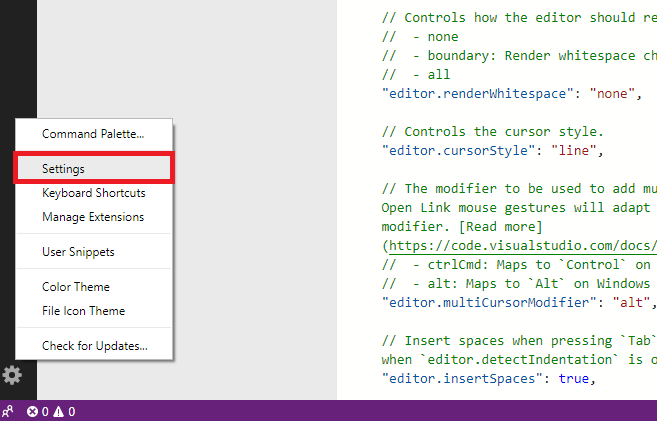Click the "modifier. [Read more]" comment line
Image resolution: width=657 pixels, height=421 pixels.
click(462, 227)
